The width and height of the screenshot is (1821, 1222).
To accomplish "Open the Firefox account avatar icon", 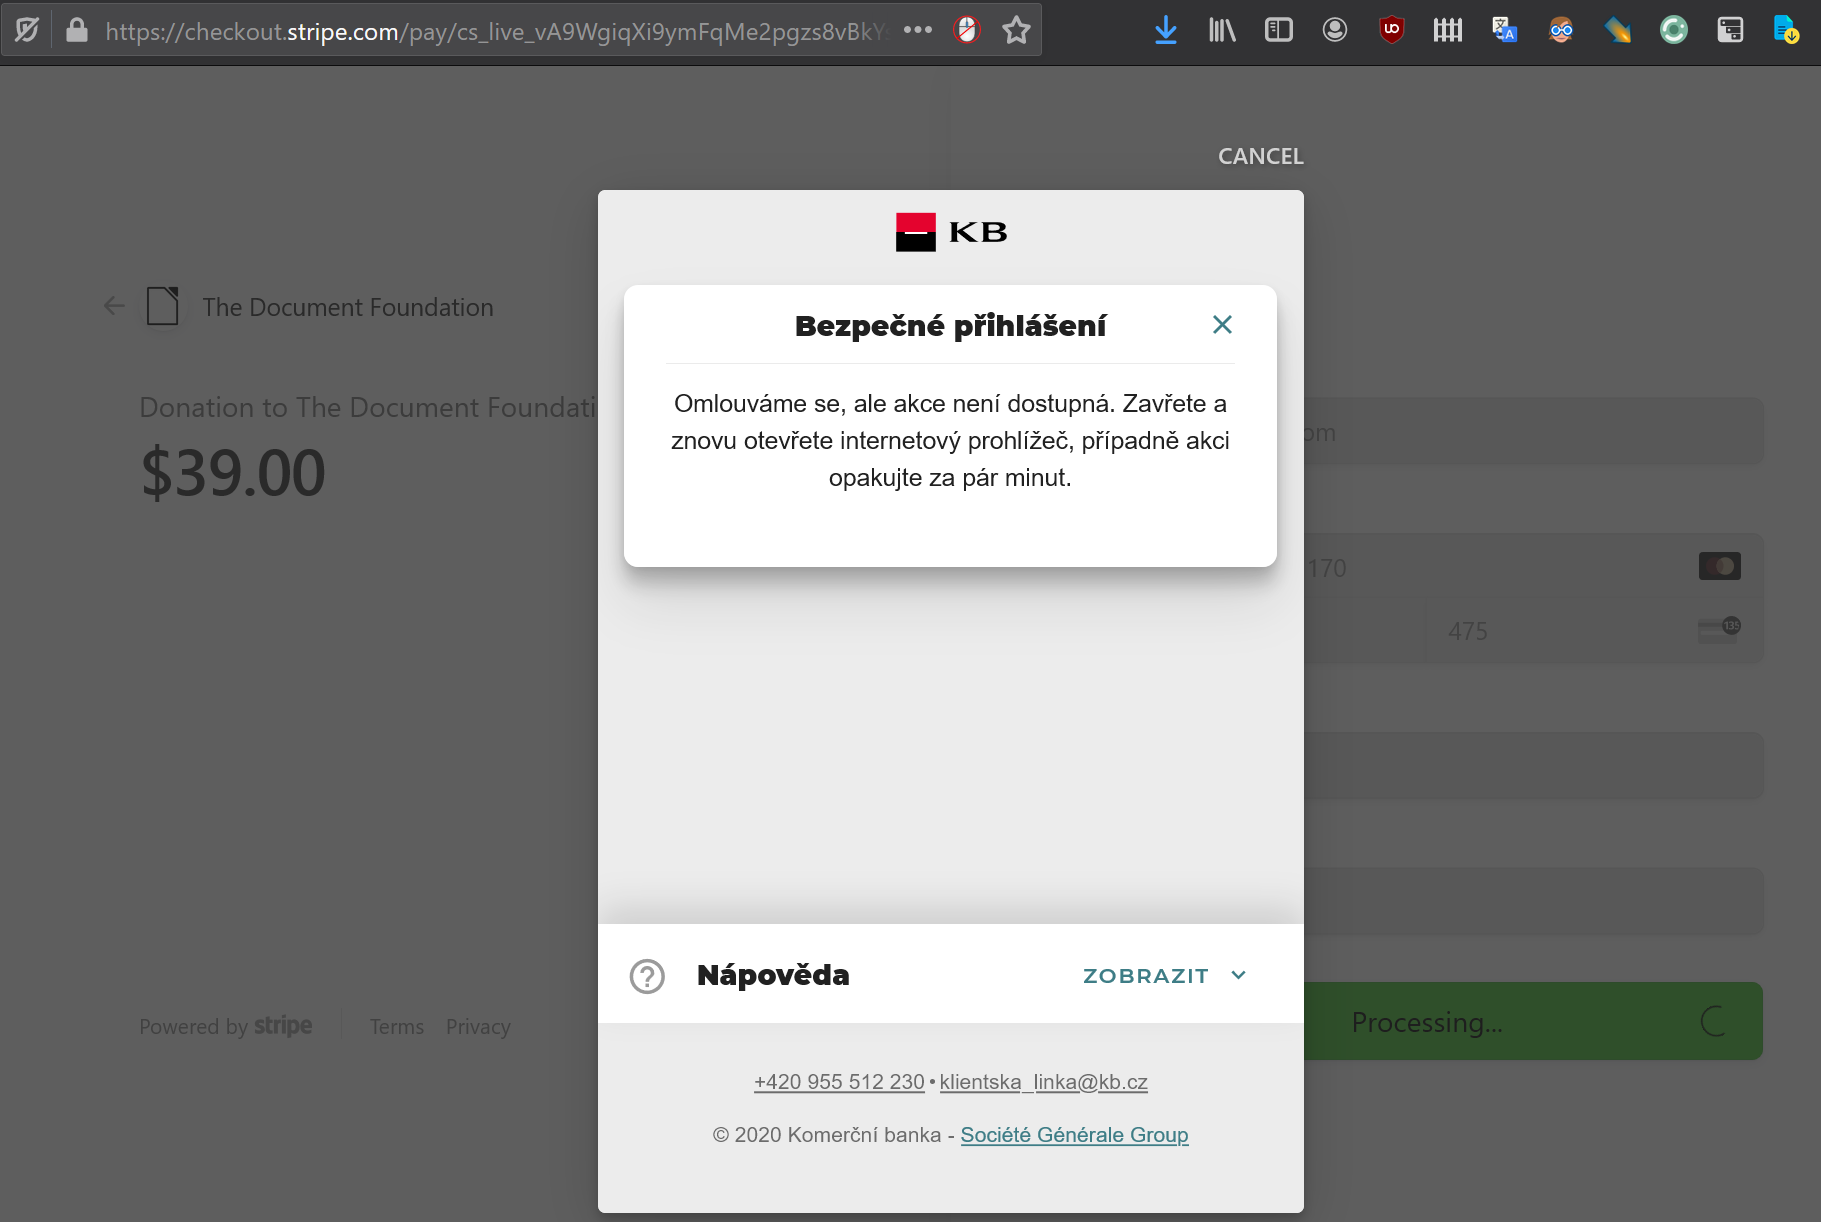I will (1335, 30).
